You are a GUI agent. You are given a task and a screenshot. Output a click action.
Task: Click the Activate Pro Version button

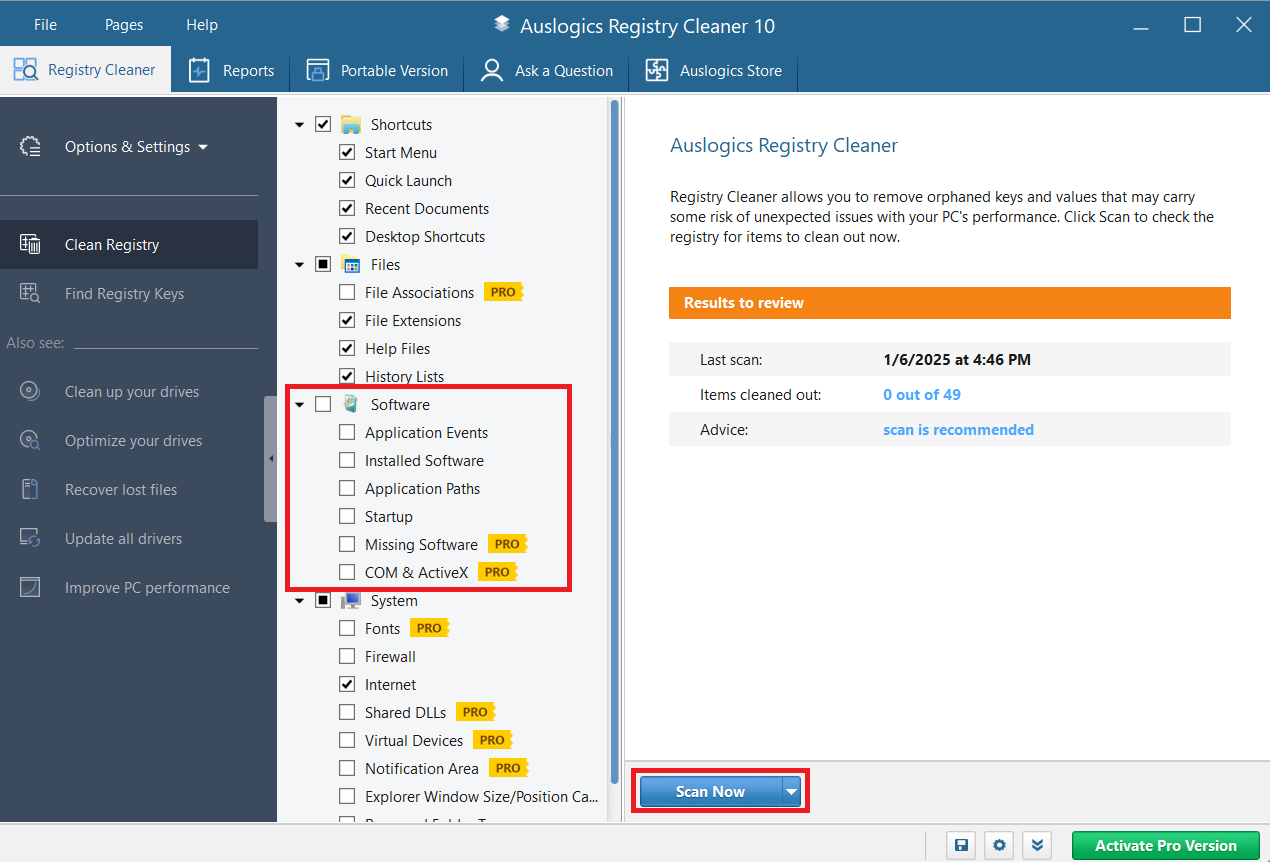[x=1165, y=845]
